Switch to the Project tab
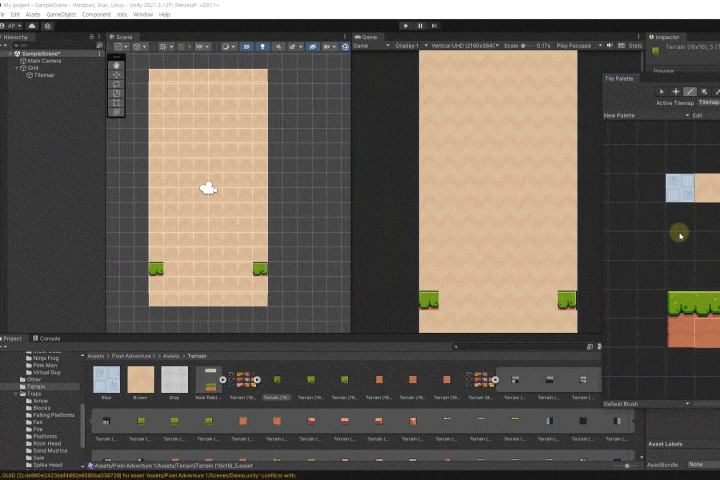The image size is (720, 480). coord(12,339)
